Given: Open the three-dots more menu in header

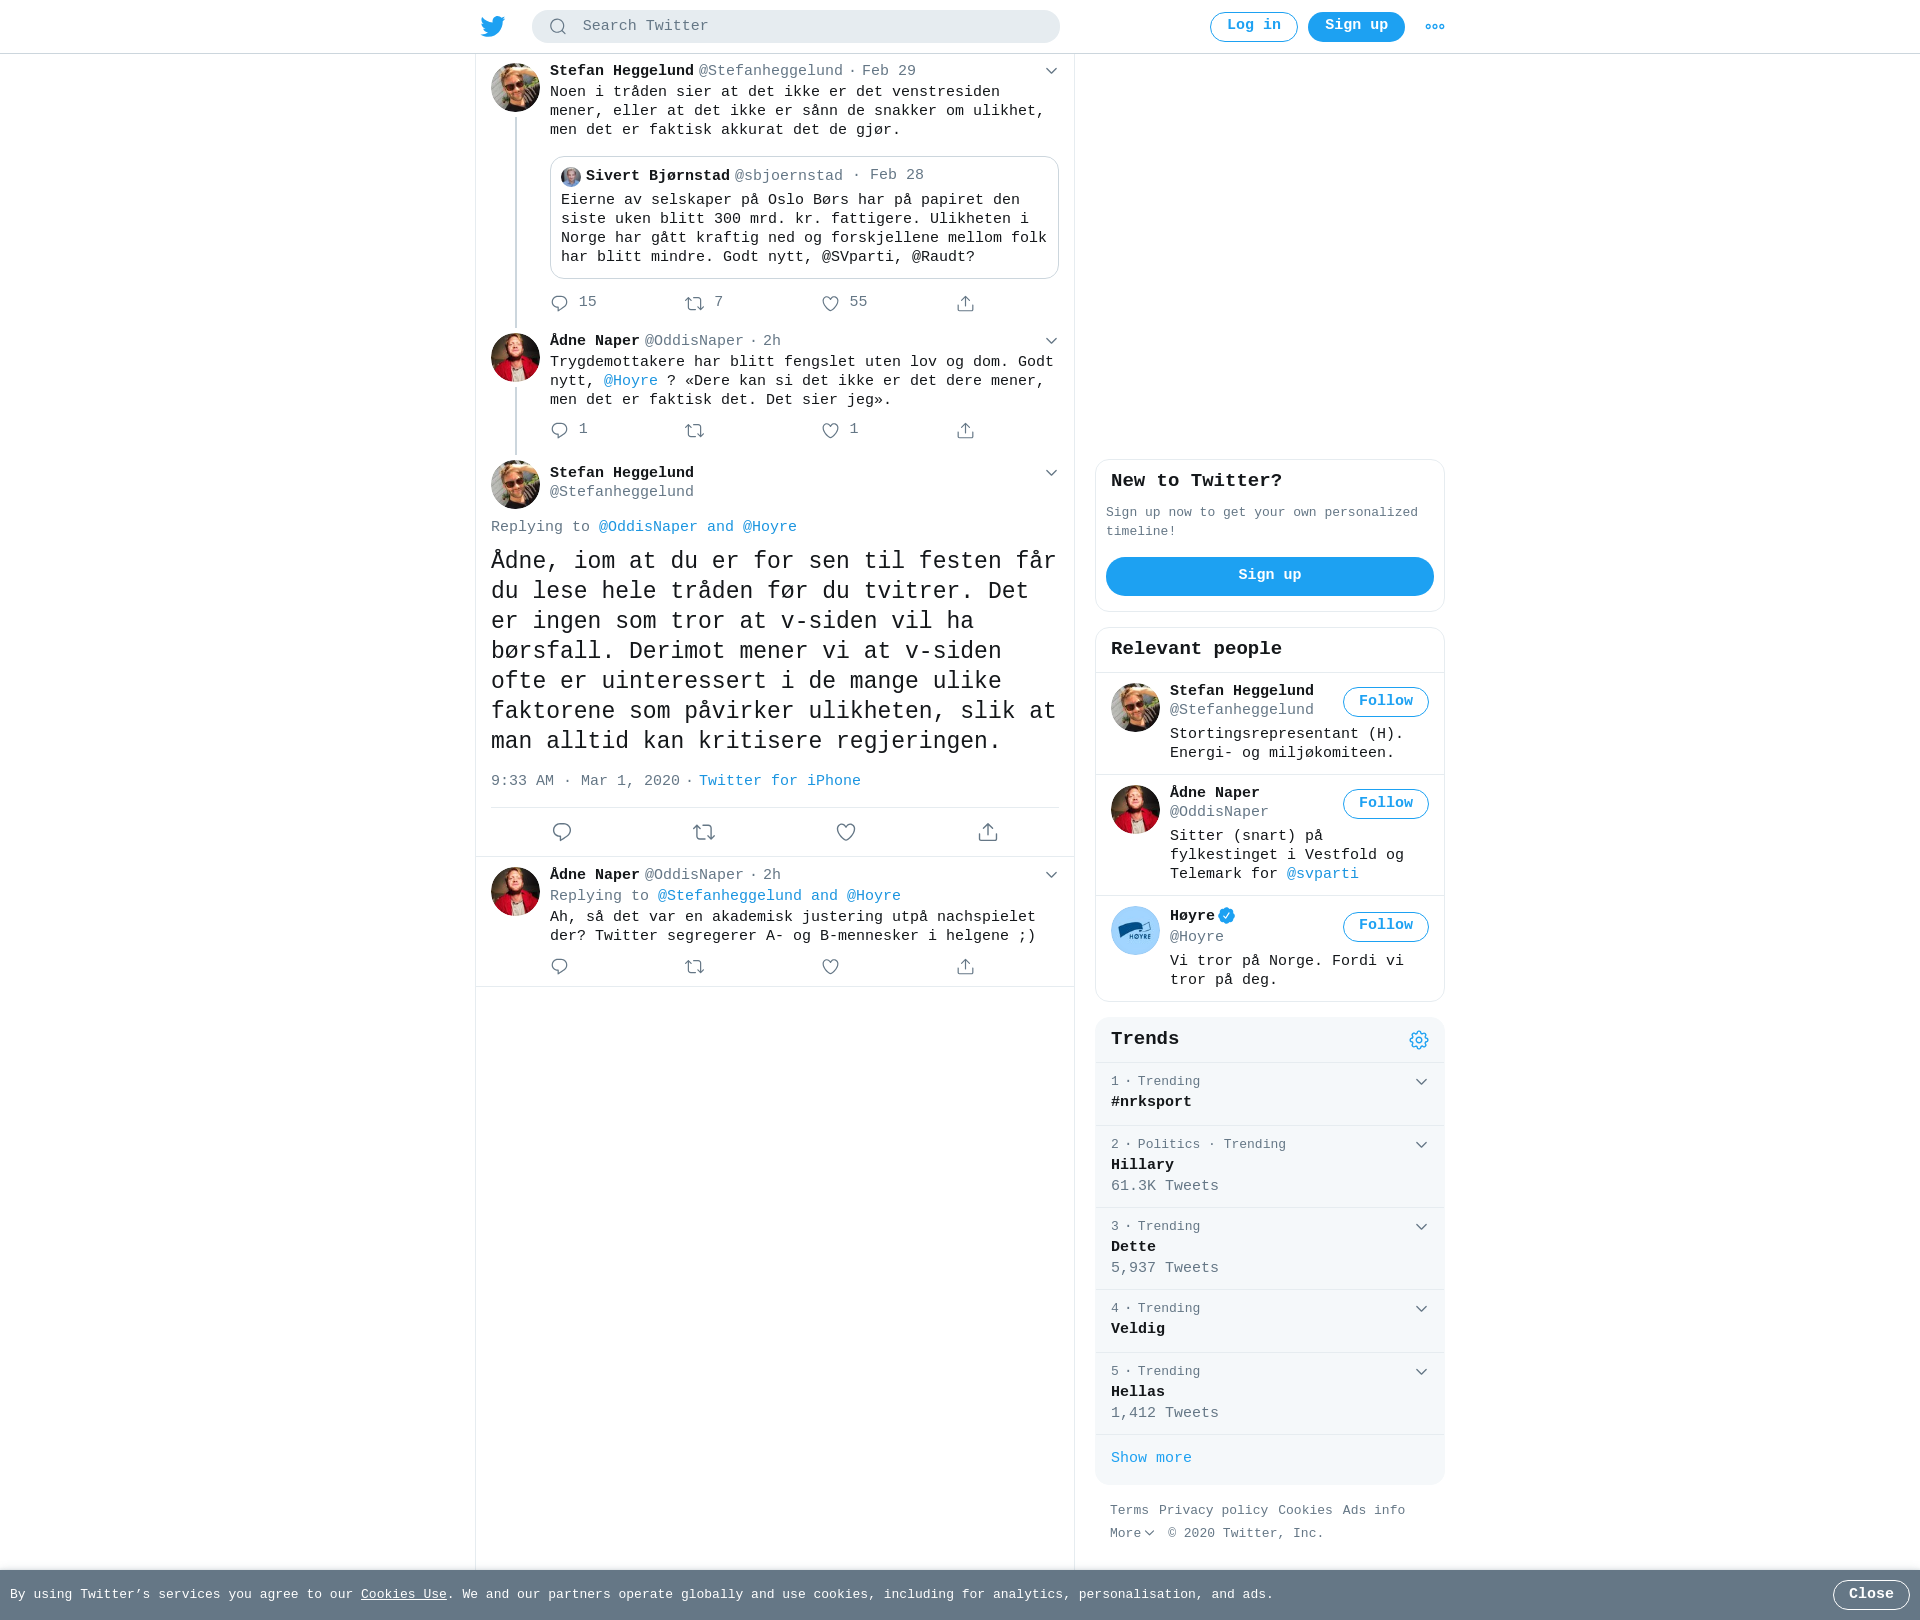Looking at the screenshot, I should click(x=1435, y=27).
